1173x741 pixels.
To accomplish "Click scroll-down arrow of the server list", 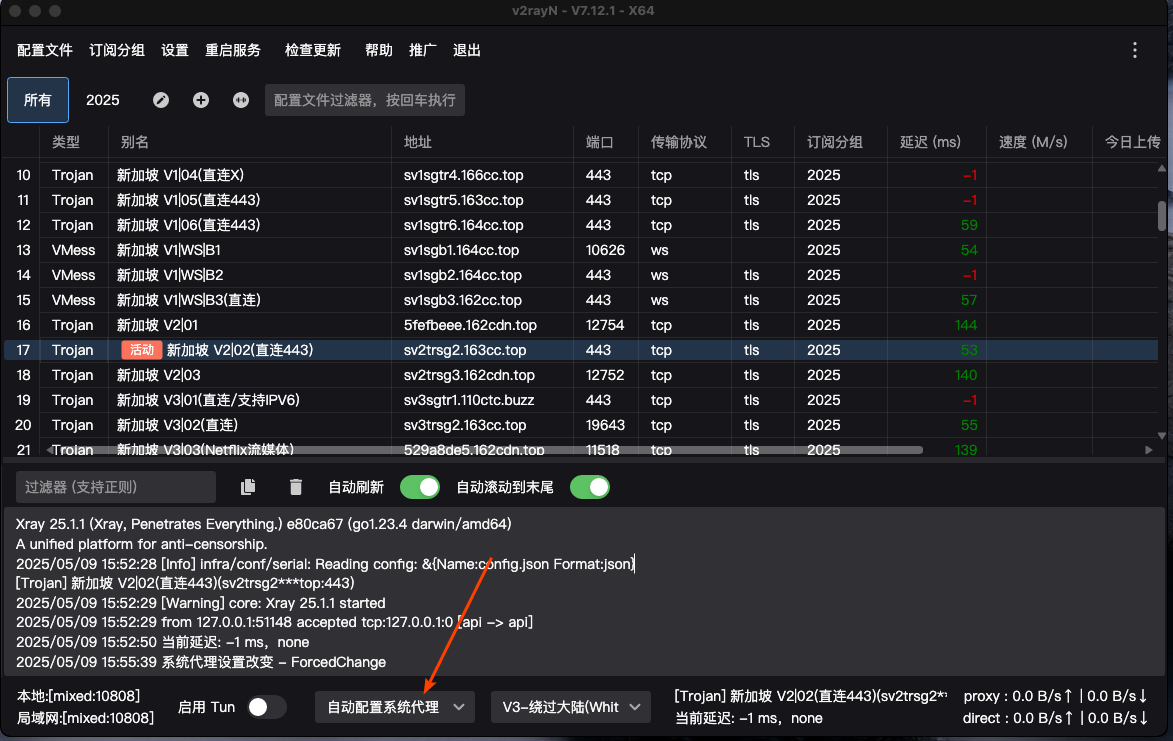I will 1162,435.
